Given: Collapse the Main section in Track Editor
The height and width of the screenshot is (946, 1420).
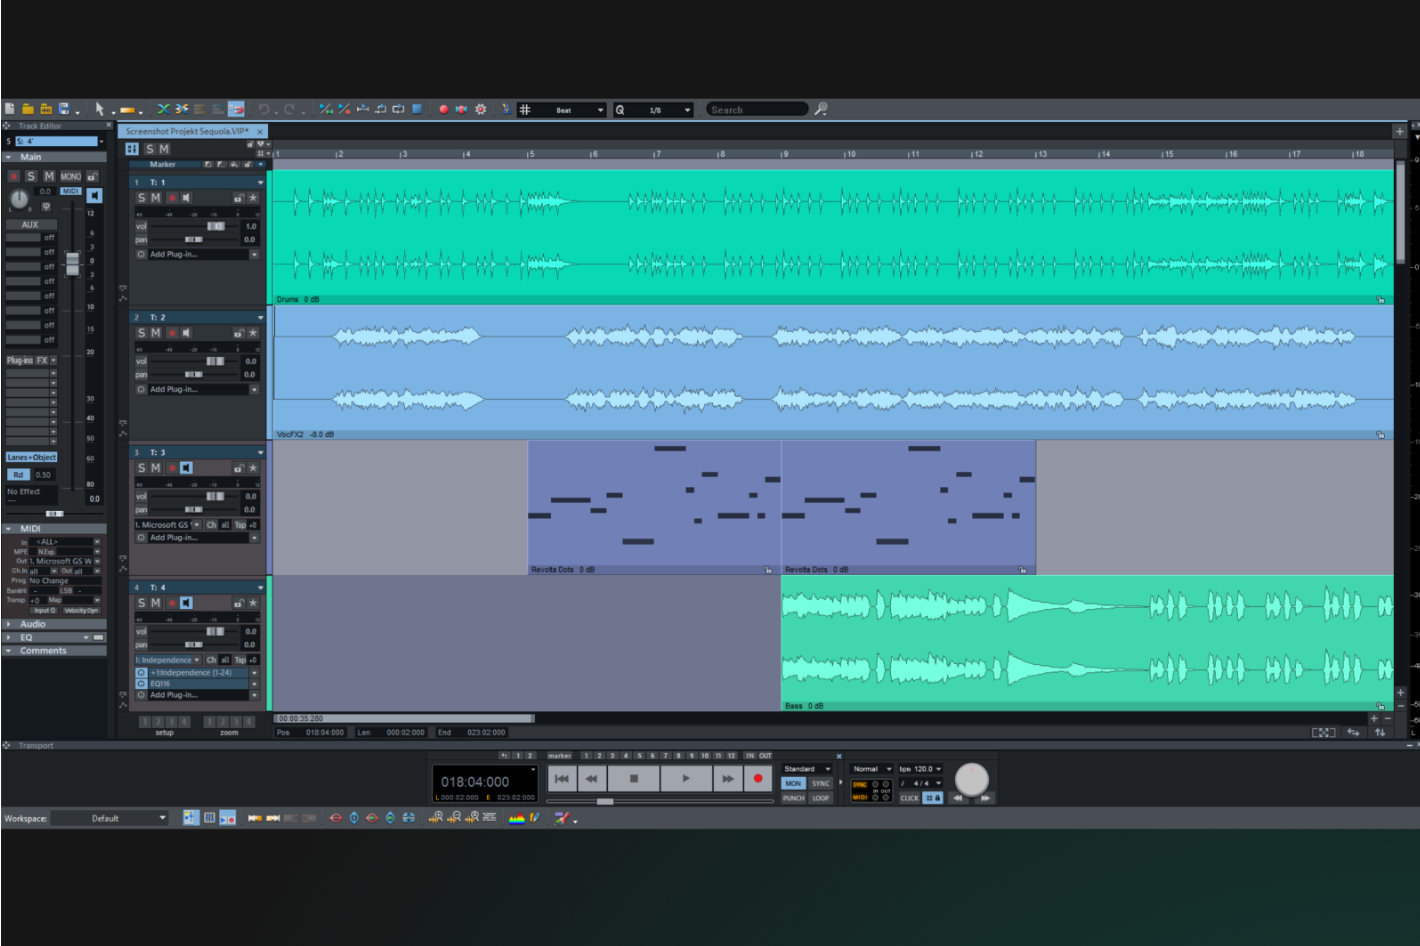Looking at the screenshot, I should (x=9, y=157).
